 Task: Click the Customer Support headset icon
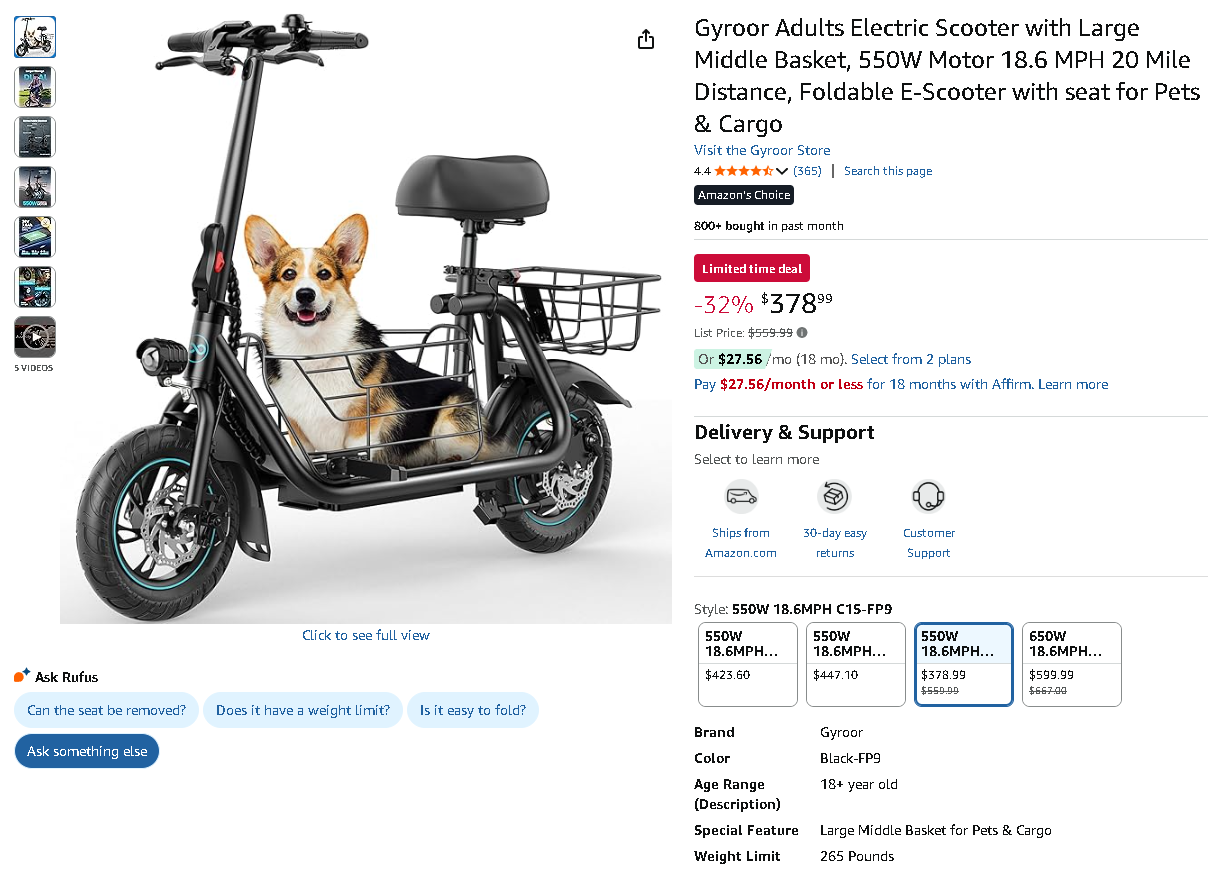click(928, 496)
